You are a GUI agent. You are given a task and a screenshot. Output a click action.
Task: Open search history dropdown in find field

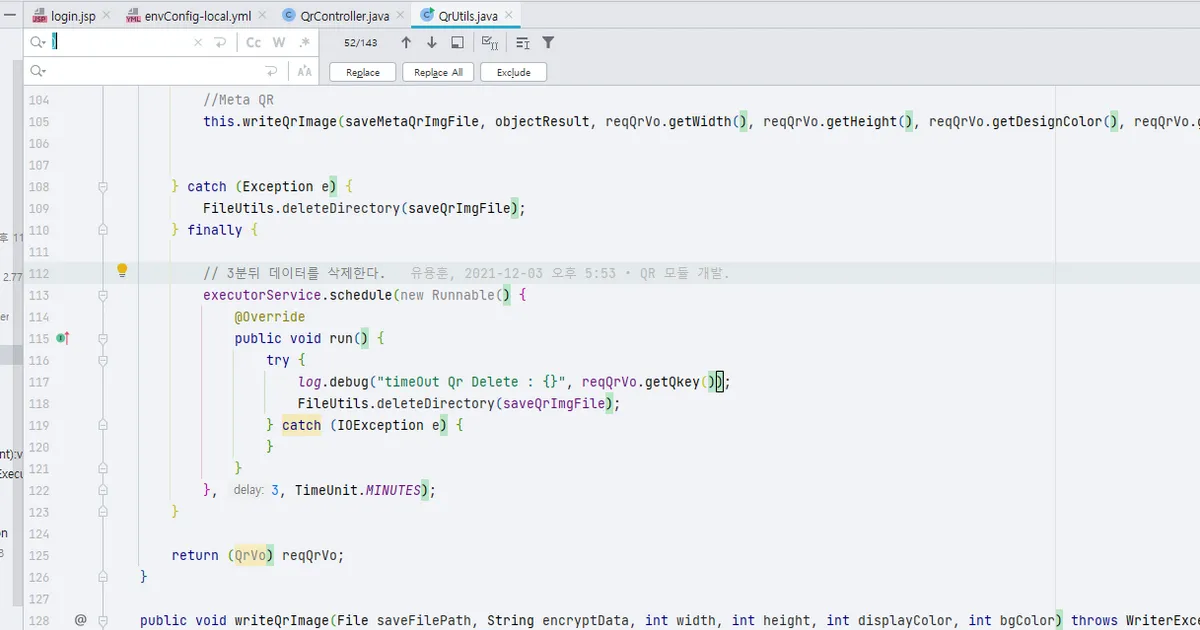38,43
